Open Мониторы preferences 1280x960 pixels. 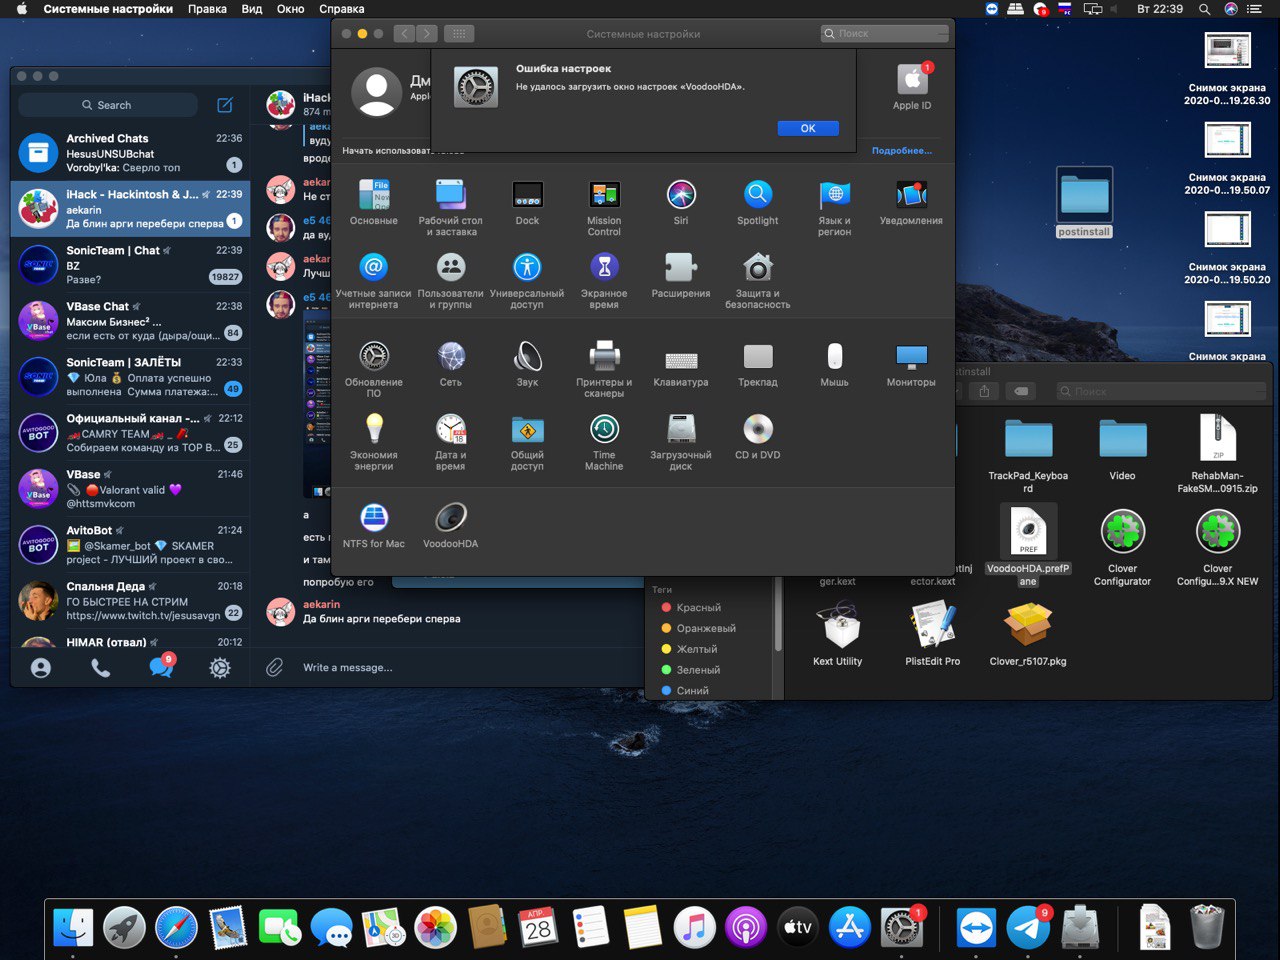pyautogui.click(x=911, y=363)
